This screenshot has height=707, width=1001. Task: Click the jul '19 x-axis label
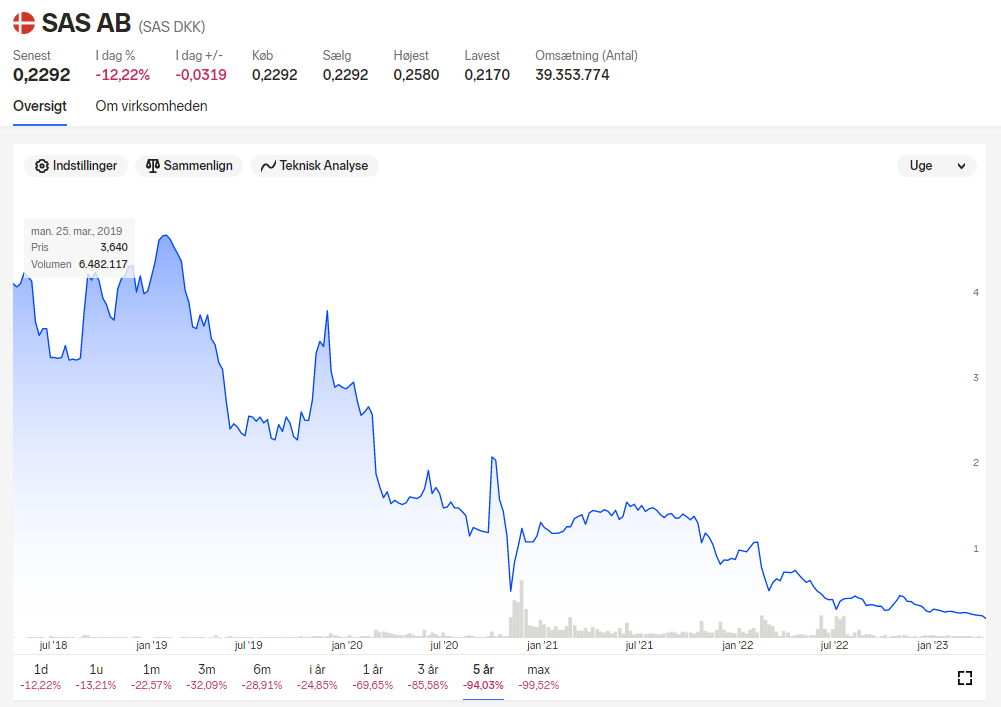pyautogui.click(x=248, y=645)
